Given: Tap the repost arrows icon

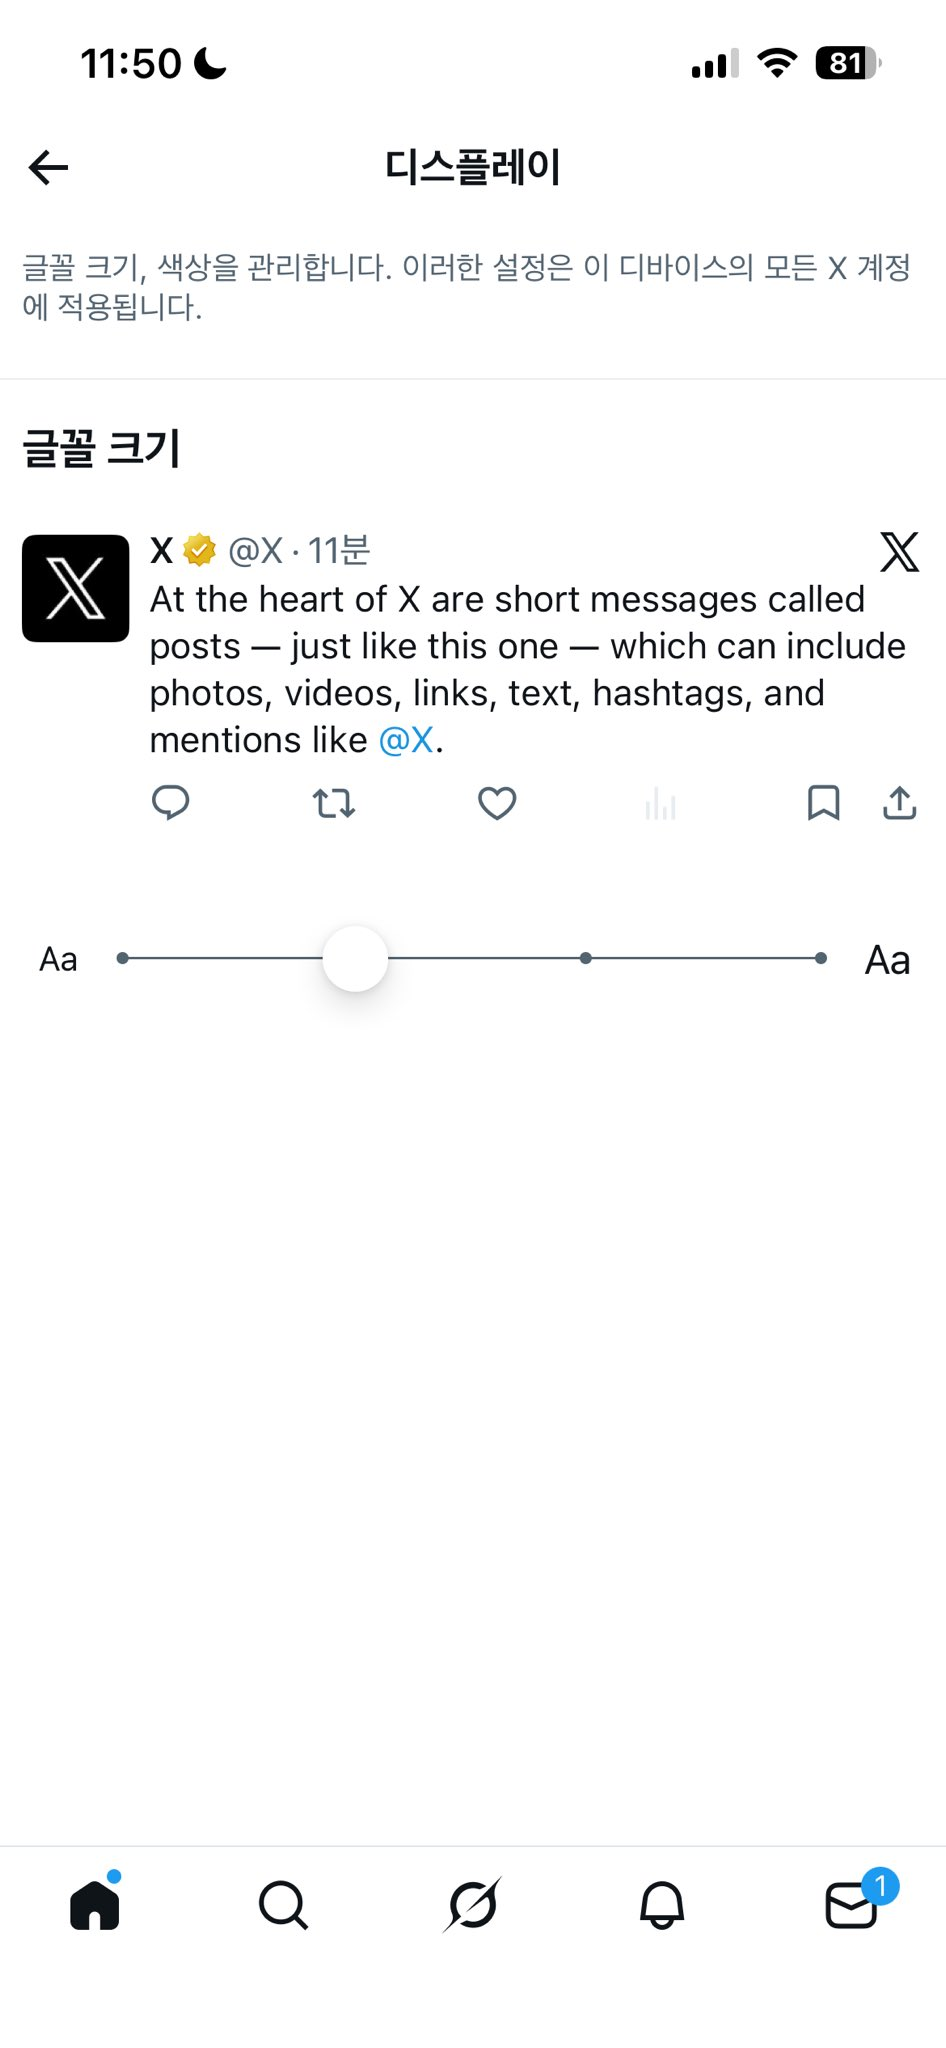Looking at the screenshot, I should click(334, 803).
